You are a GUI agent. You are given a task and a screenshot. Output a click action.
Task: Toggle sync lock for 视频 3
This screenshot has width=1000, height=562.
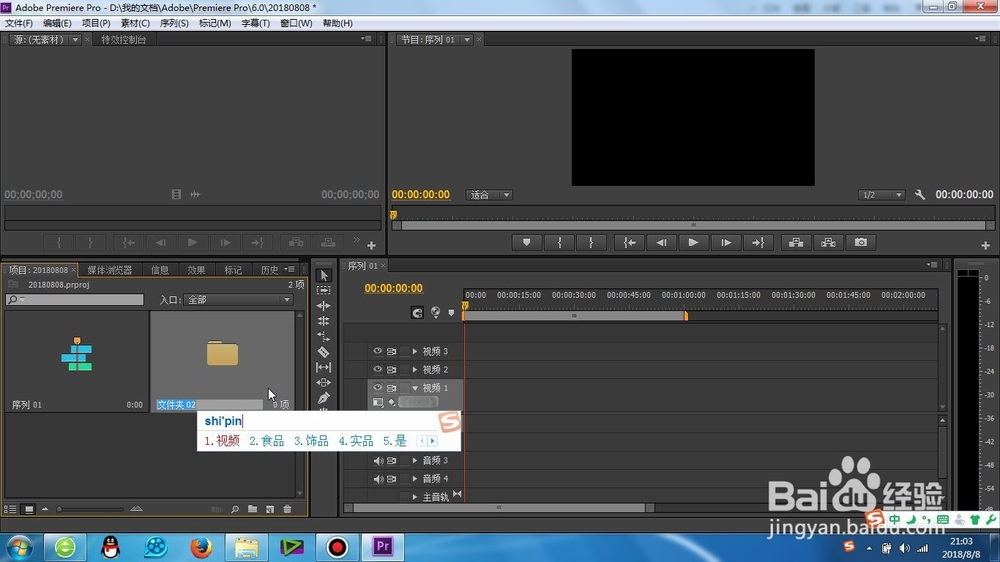(392, 351)
